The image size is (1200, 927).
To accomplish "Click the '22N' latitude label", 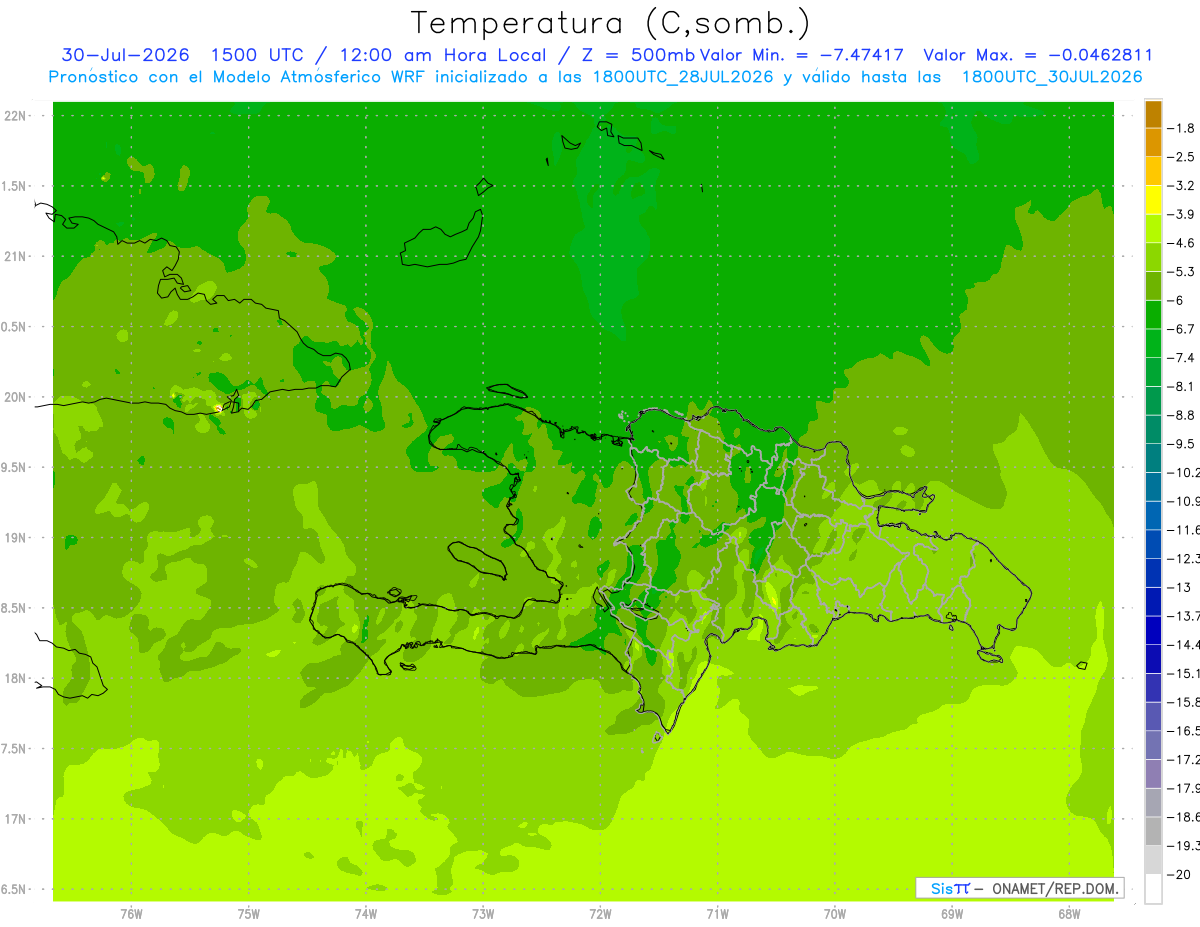I will [x=15, y=116].
